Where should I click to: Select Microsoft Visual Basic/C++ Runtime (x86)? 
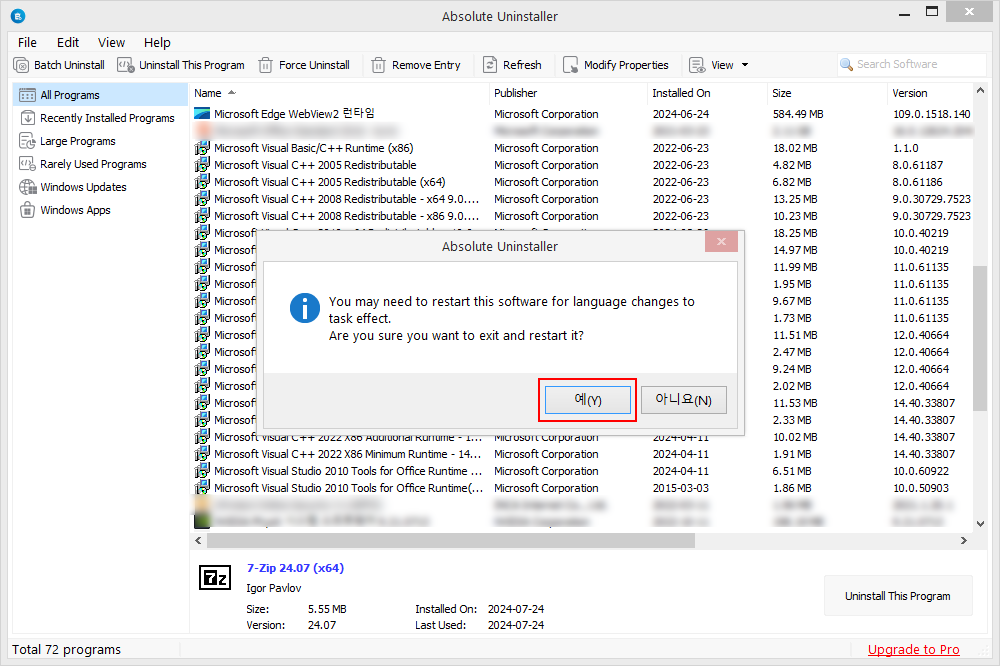point(582,148)
